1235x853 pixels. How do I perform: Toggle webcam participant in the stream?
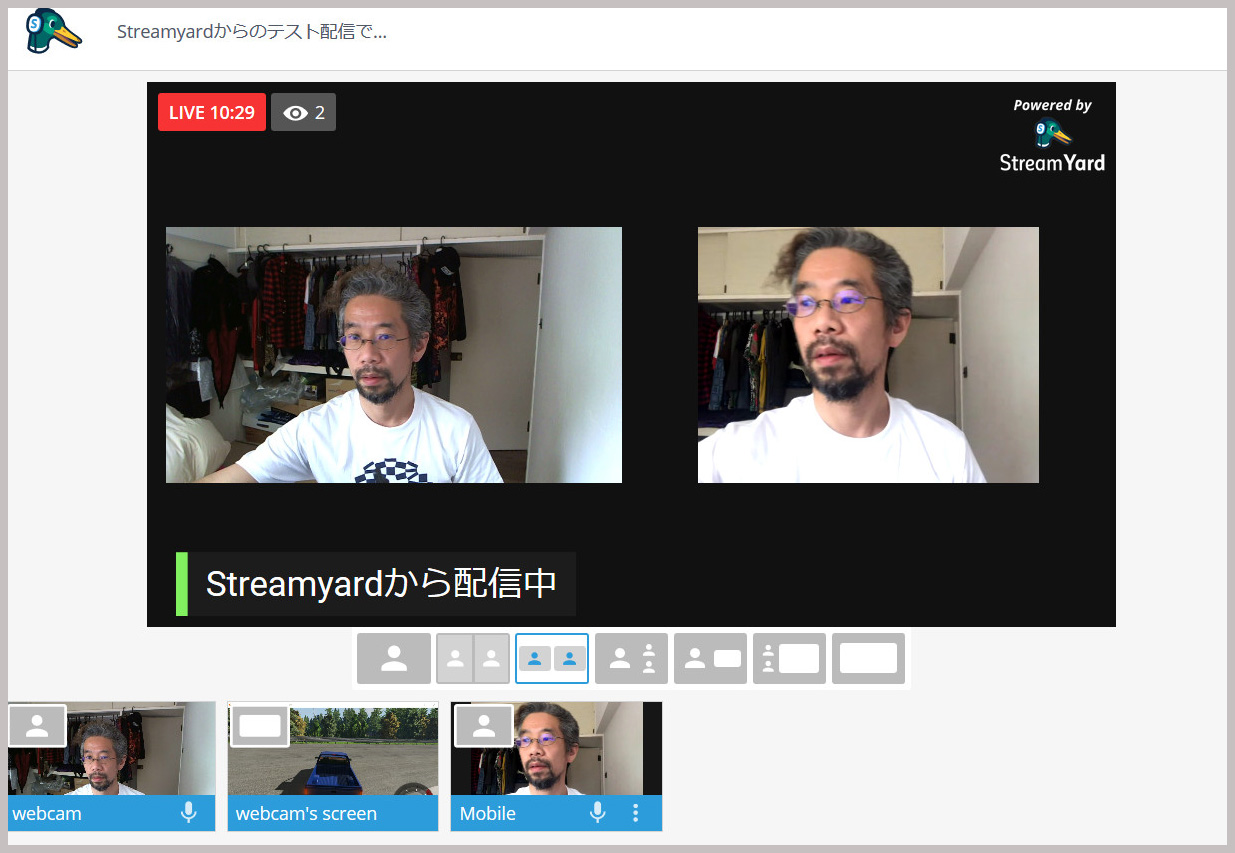coord(37,726)
